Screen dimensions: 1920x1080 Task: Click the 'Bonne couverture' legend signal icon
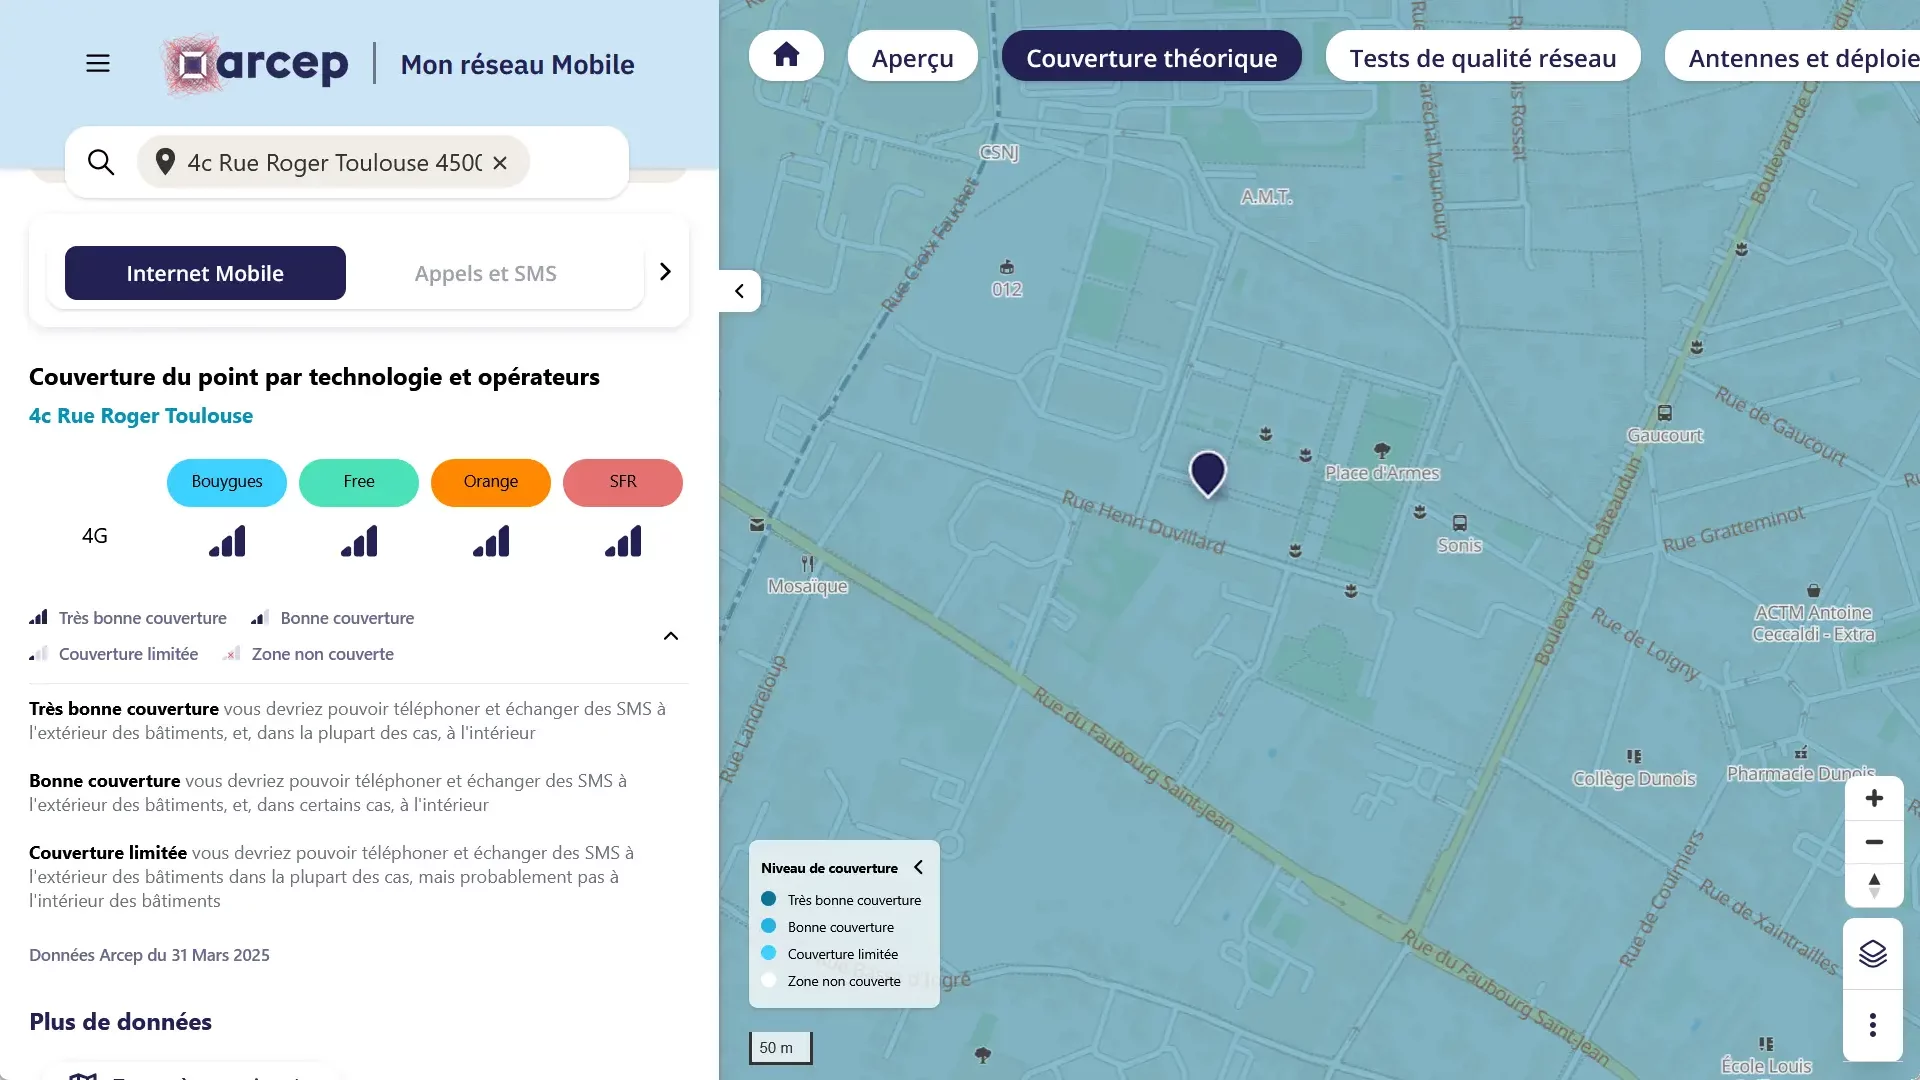260,617
